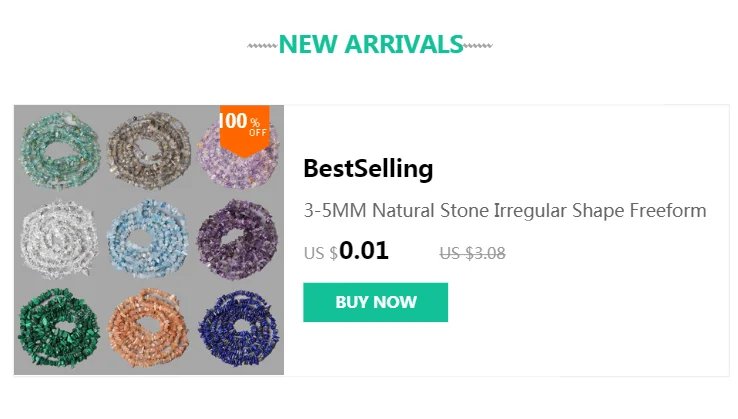Select the dark purple bead strand

(x=240, y=238)
